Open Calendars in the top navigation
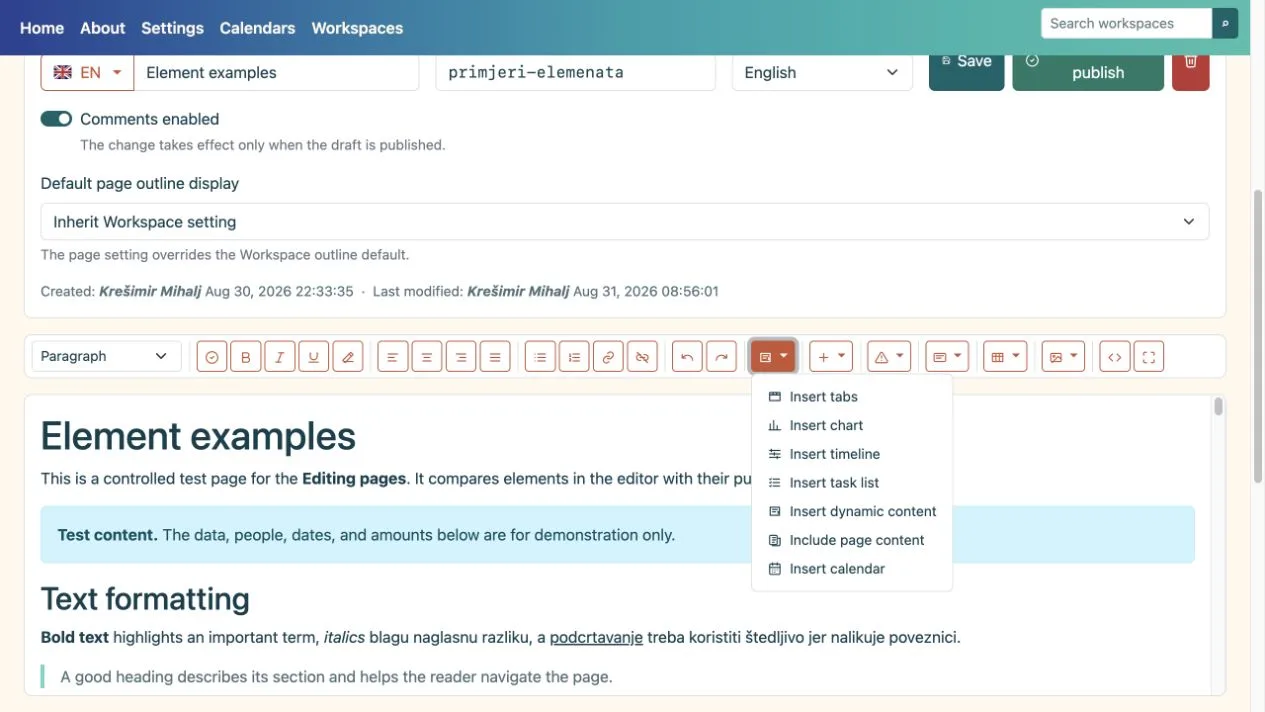Image resolution: width=1265 pixels, height=712 pixels. point(257,28)
